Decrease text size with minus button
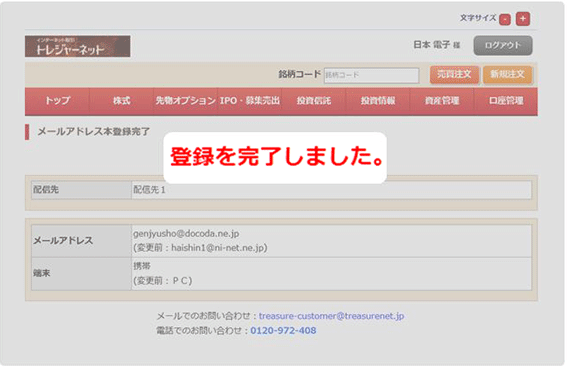The image size is (567, 371). (505, 19)
